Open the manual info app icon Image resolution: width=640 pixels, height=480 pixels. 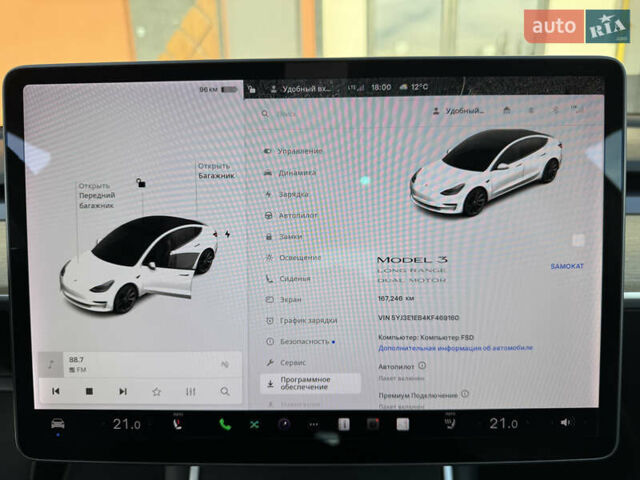pos(344,424)
